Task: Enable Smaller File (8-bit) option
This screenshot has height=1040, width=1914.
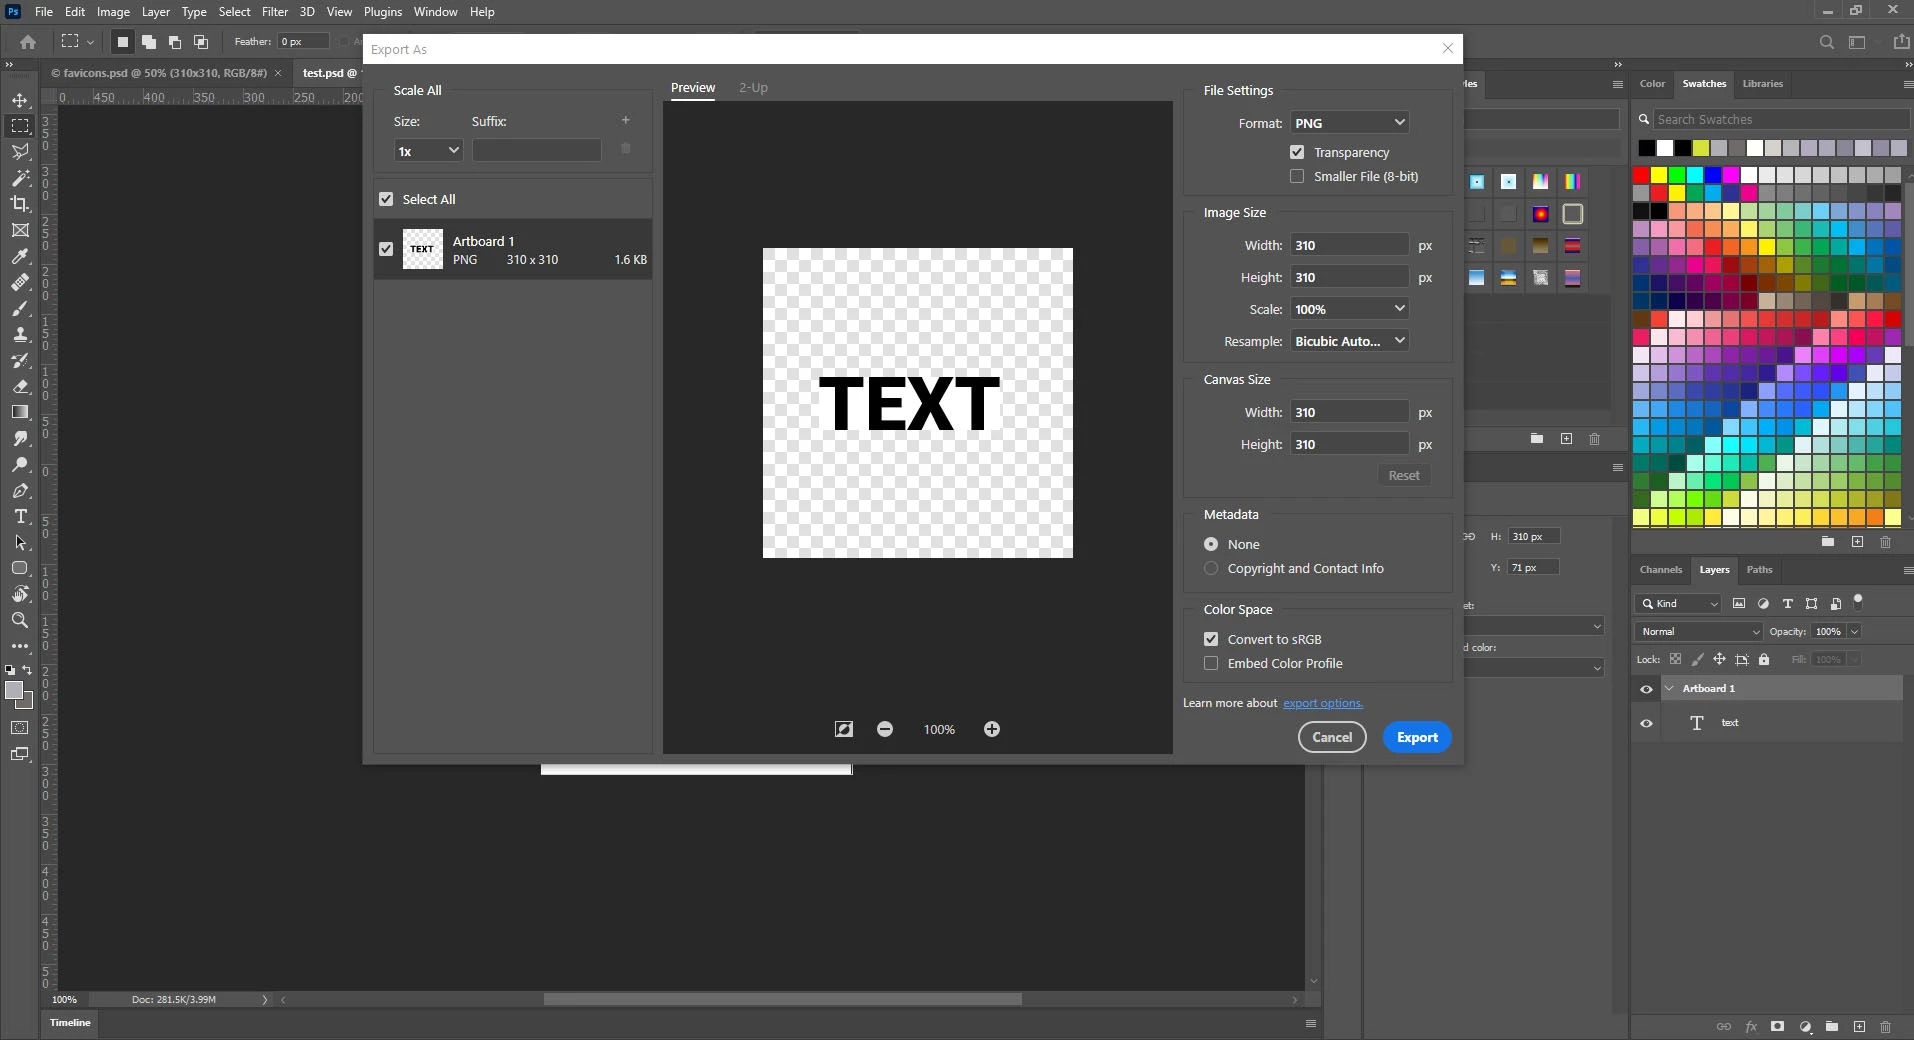Action: [1297, 176]
